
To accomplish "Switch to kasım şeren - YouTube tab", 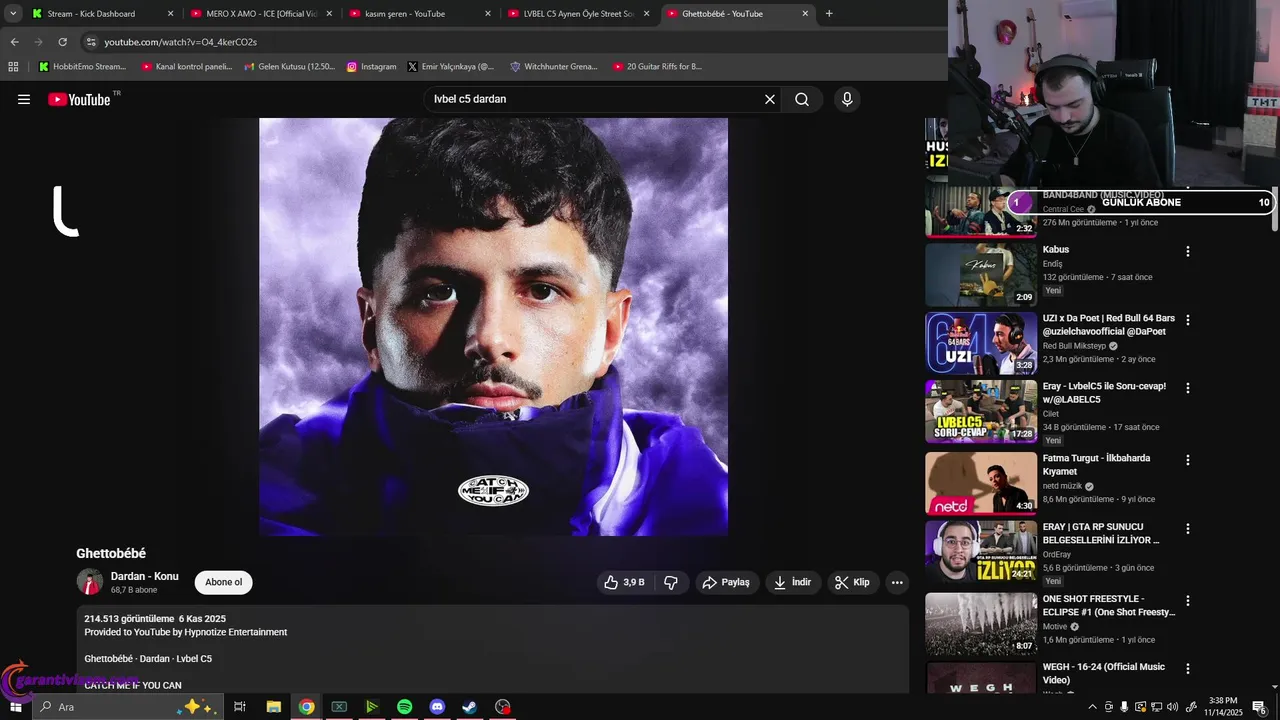I will 420,14.
